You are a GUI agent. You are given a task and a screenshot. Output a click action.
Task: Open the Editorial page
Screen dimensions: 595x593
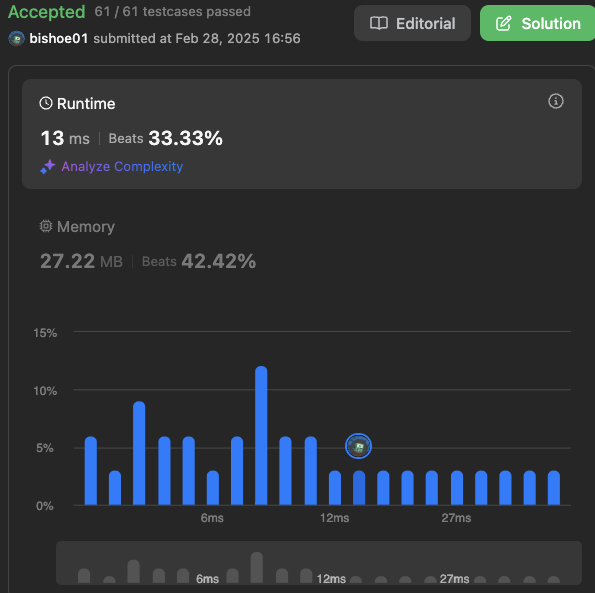[412, 24]
